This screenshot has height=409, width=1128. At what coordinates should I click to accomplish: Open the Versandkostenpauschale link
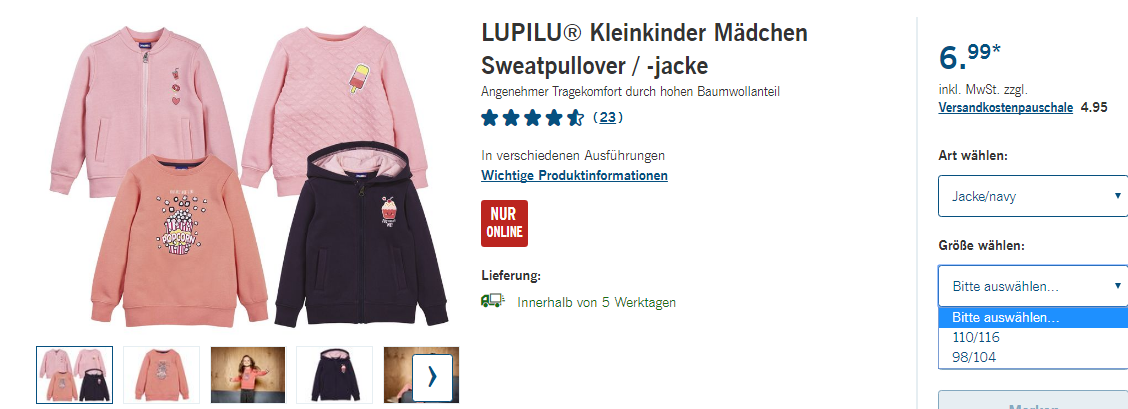click(1006, 108)
